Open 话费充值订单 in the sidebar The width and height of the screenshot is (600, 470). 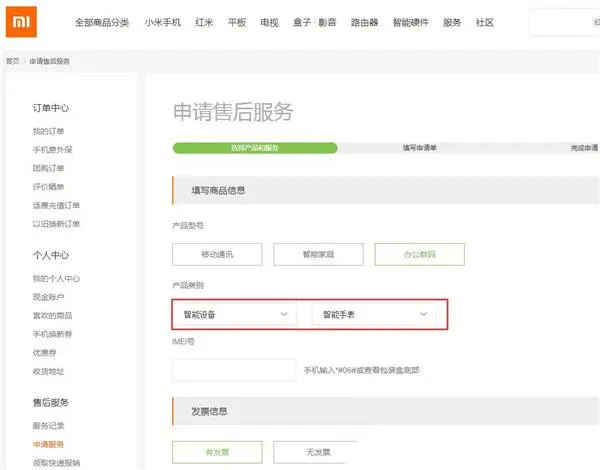pyautogui.click(x=56, y=206)
